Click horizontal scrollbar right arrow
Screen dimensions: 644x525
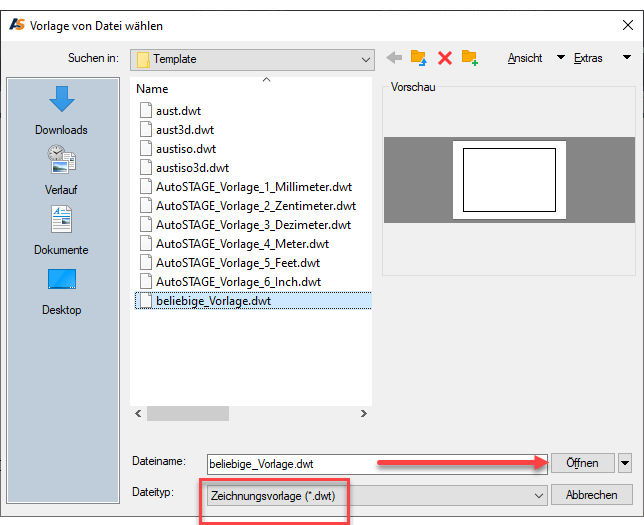(363, 413)
